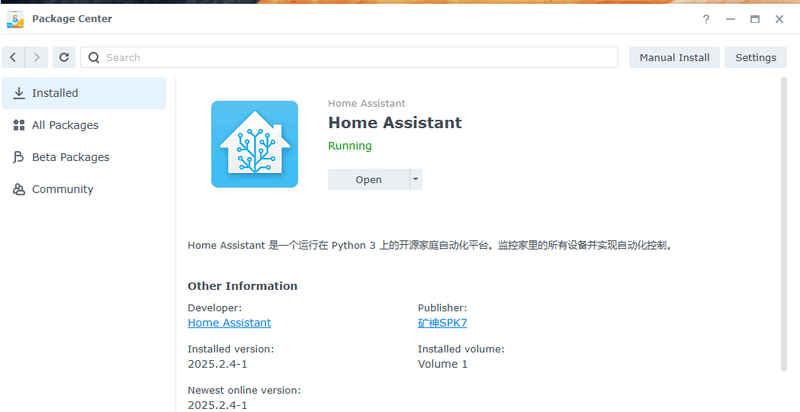Go forward with the right arrow button
Image resolution: width=800 pixels, height=412 pixels.
tap(36, 58)
